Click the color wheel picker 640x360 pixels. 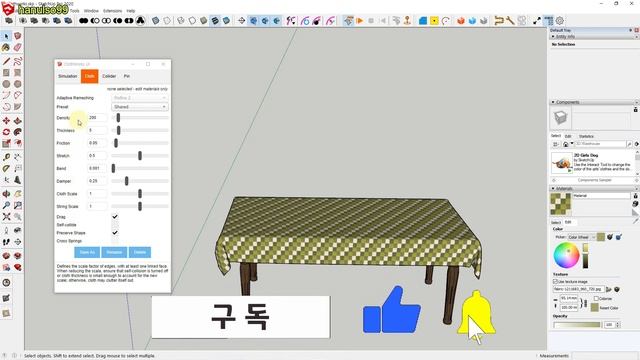click(567, 255)
